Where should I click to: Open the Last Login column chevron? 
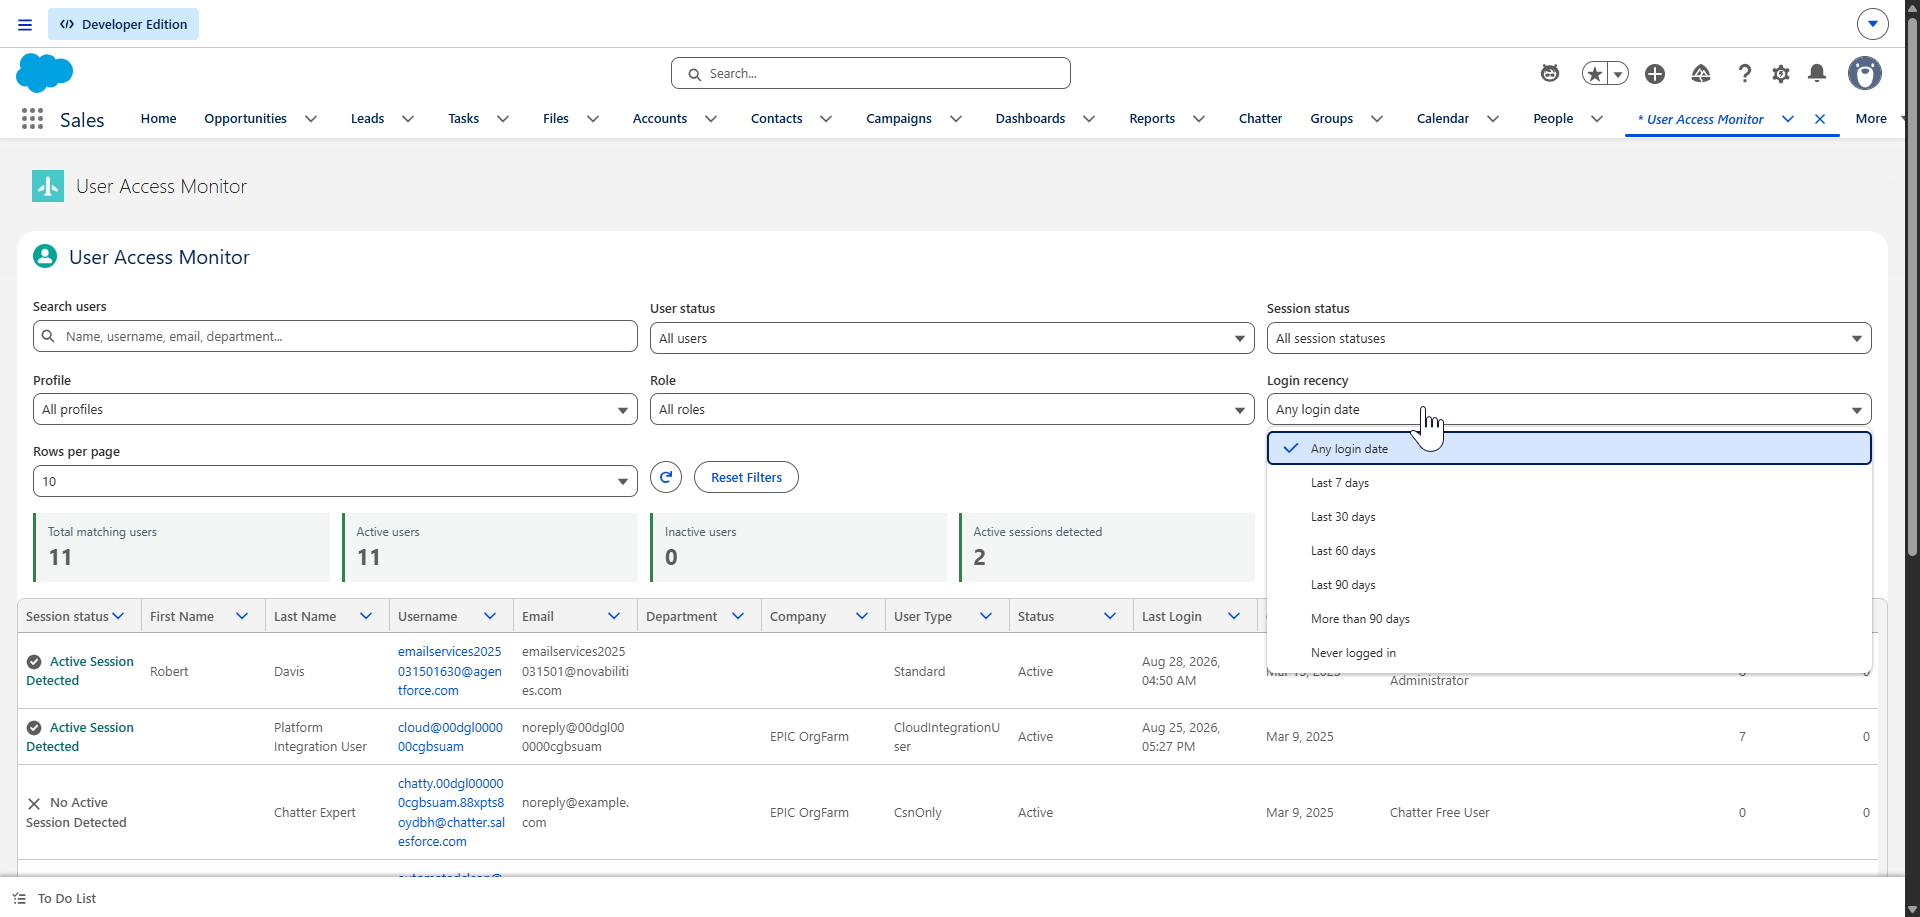pyautogui.click(x=1234, y=616)
